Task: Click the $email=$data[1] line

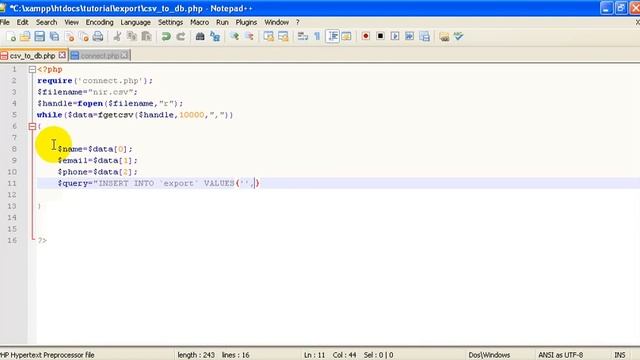Action: (98, 160)
